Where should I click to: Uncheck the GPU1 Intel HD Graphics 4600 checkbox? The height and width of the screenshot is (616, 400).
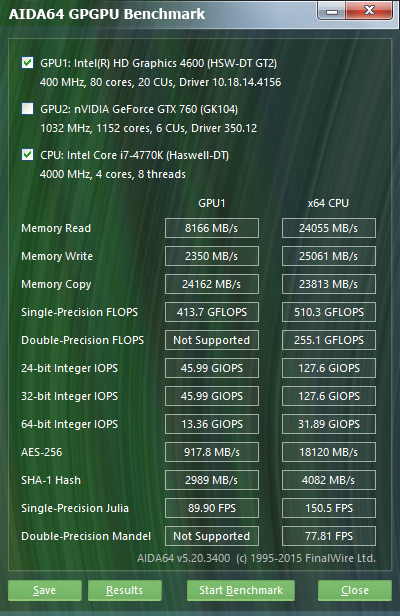tap(28, 63)
